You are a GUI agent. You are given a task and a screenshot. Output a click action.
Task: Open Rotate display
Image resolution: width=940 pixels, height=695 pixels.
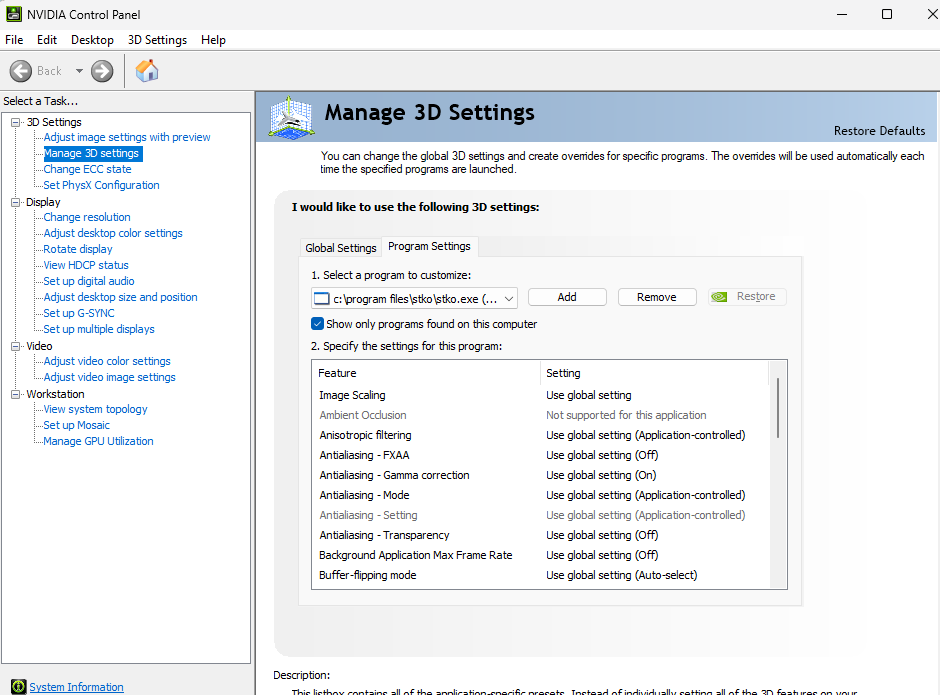(78, 249)
